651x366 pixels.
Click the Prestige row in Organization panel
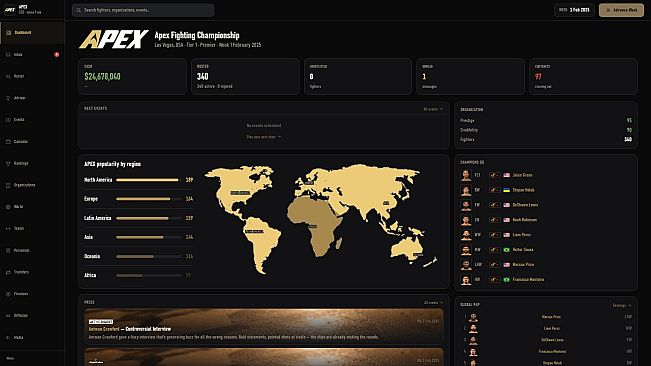pyautogui.click(x=546, y=120)
